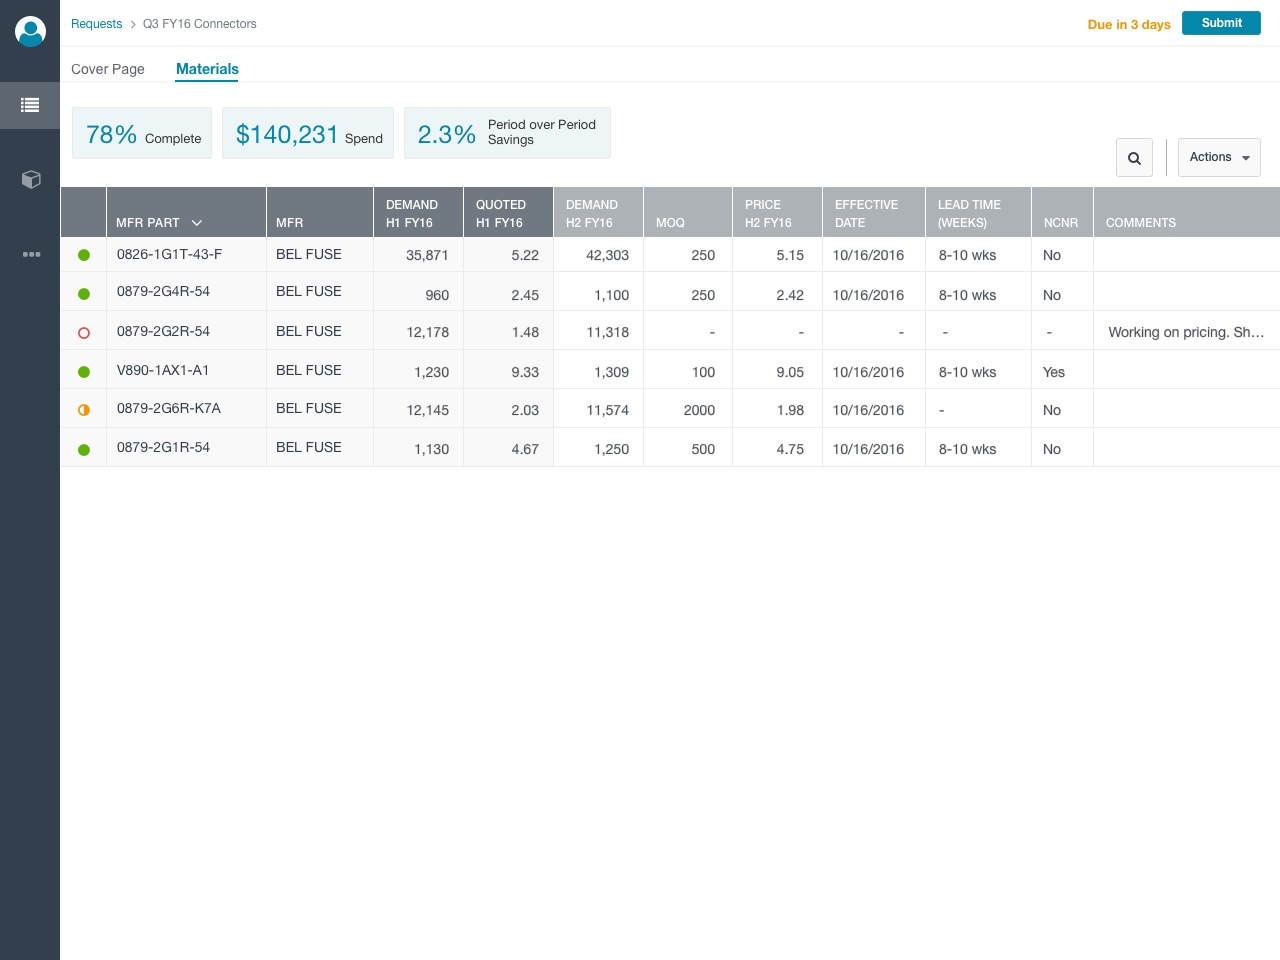
Task: Open the cube package sidebar icon
Action: [30, 179]
